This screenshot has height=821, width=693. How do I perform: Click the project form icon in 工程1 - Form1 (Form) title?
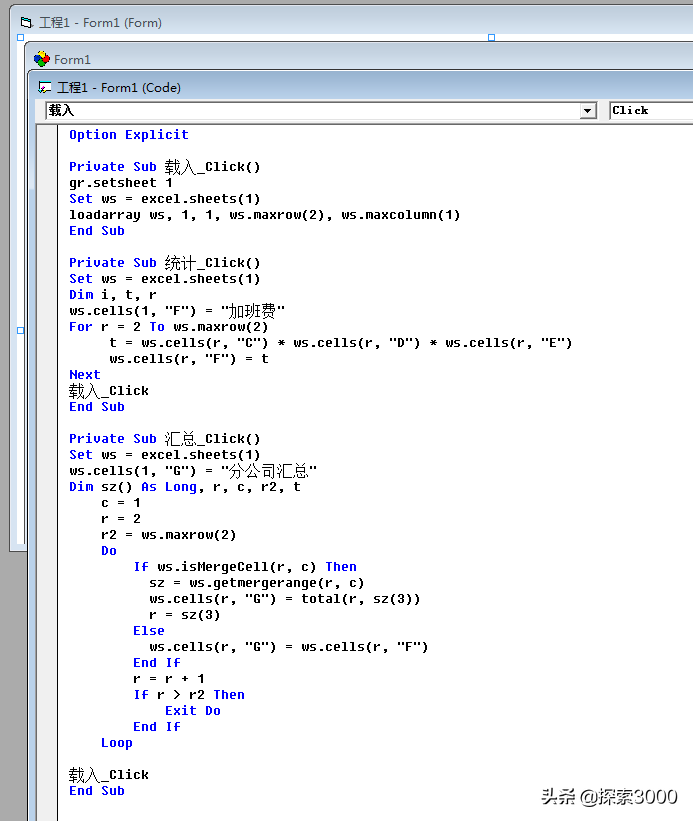26,23
